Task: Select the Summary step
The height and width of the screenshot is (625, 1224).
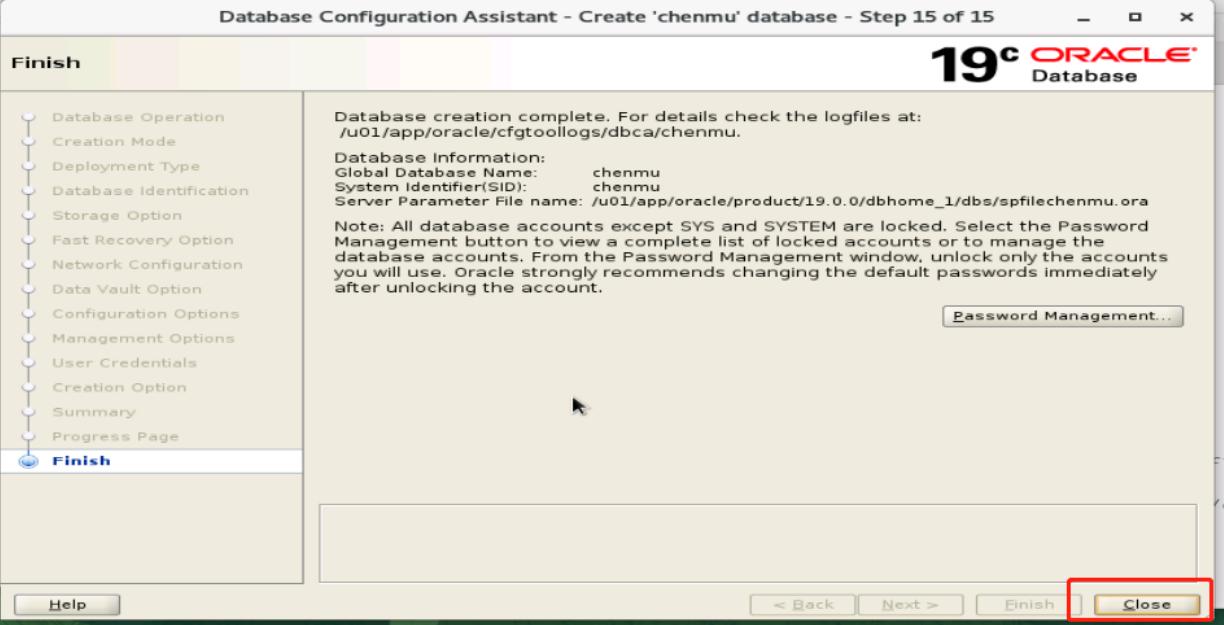Action: 93,411
